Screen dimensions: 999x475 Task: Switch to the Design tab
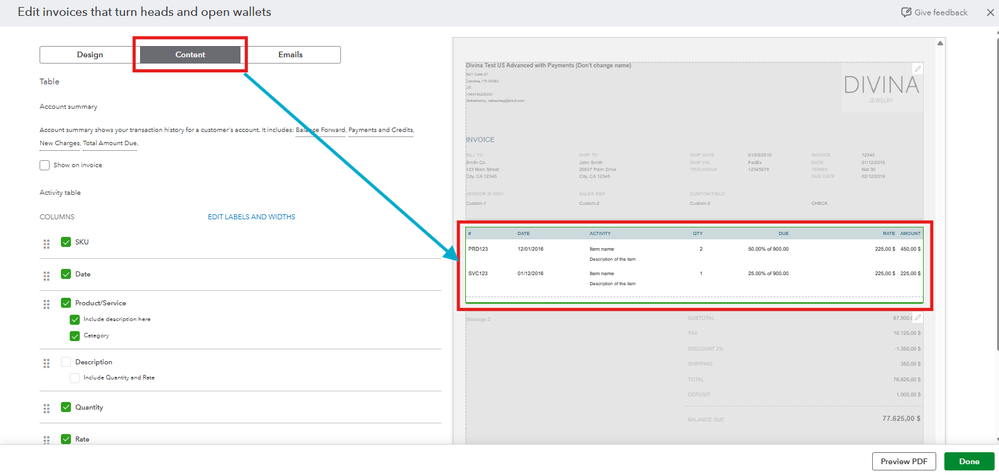pyautogui.click(x=90, y=55)
